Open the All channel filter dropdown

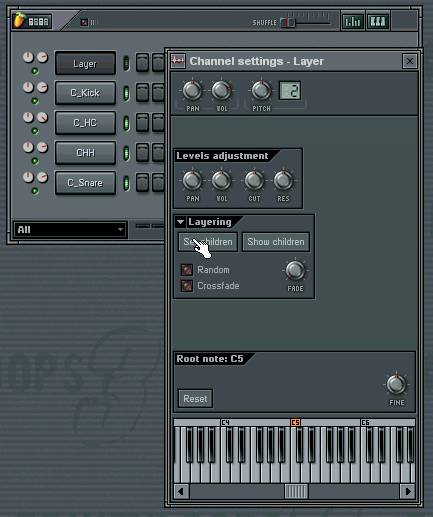pyautogui.click(x=70, y=229)
